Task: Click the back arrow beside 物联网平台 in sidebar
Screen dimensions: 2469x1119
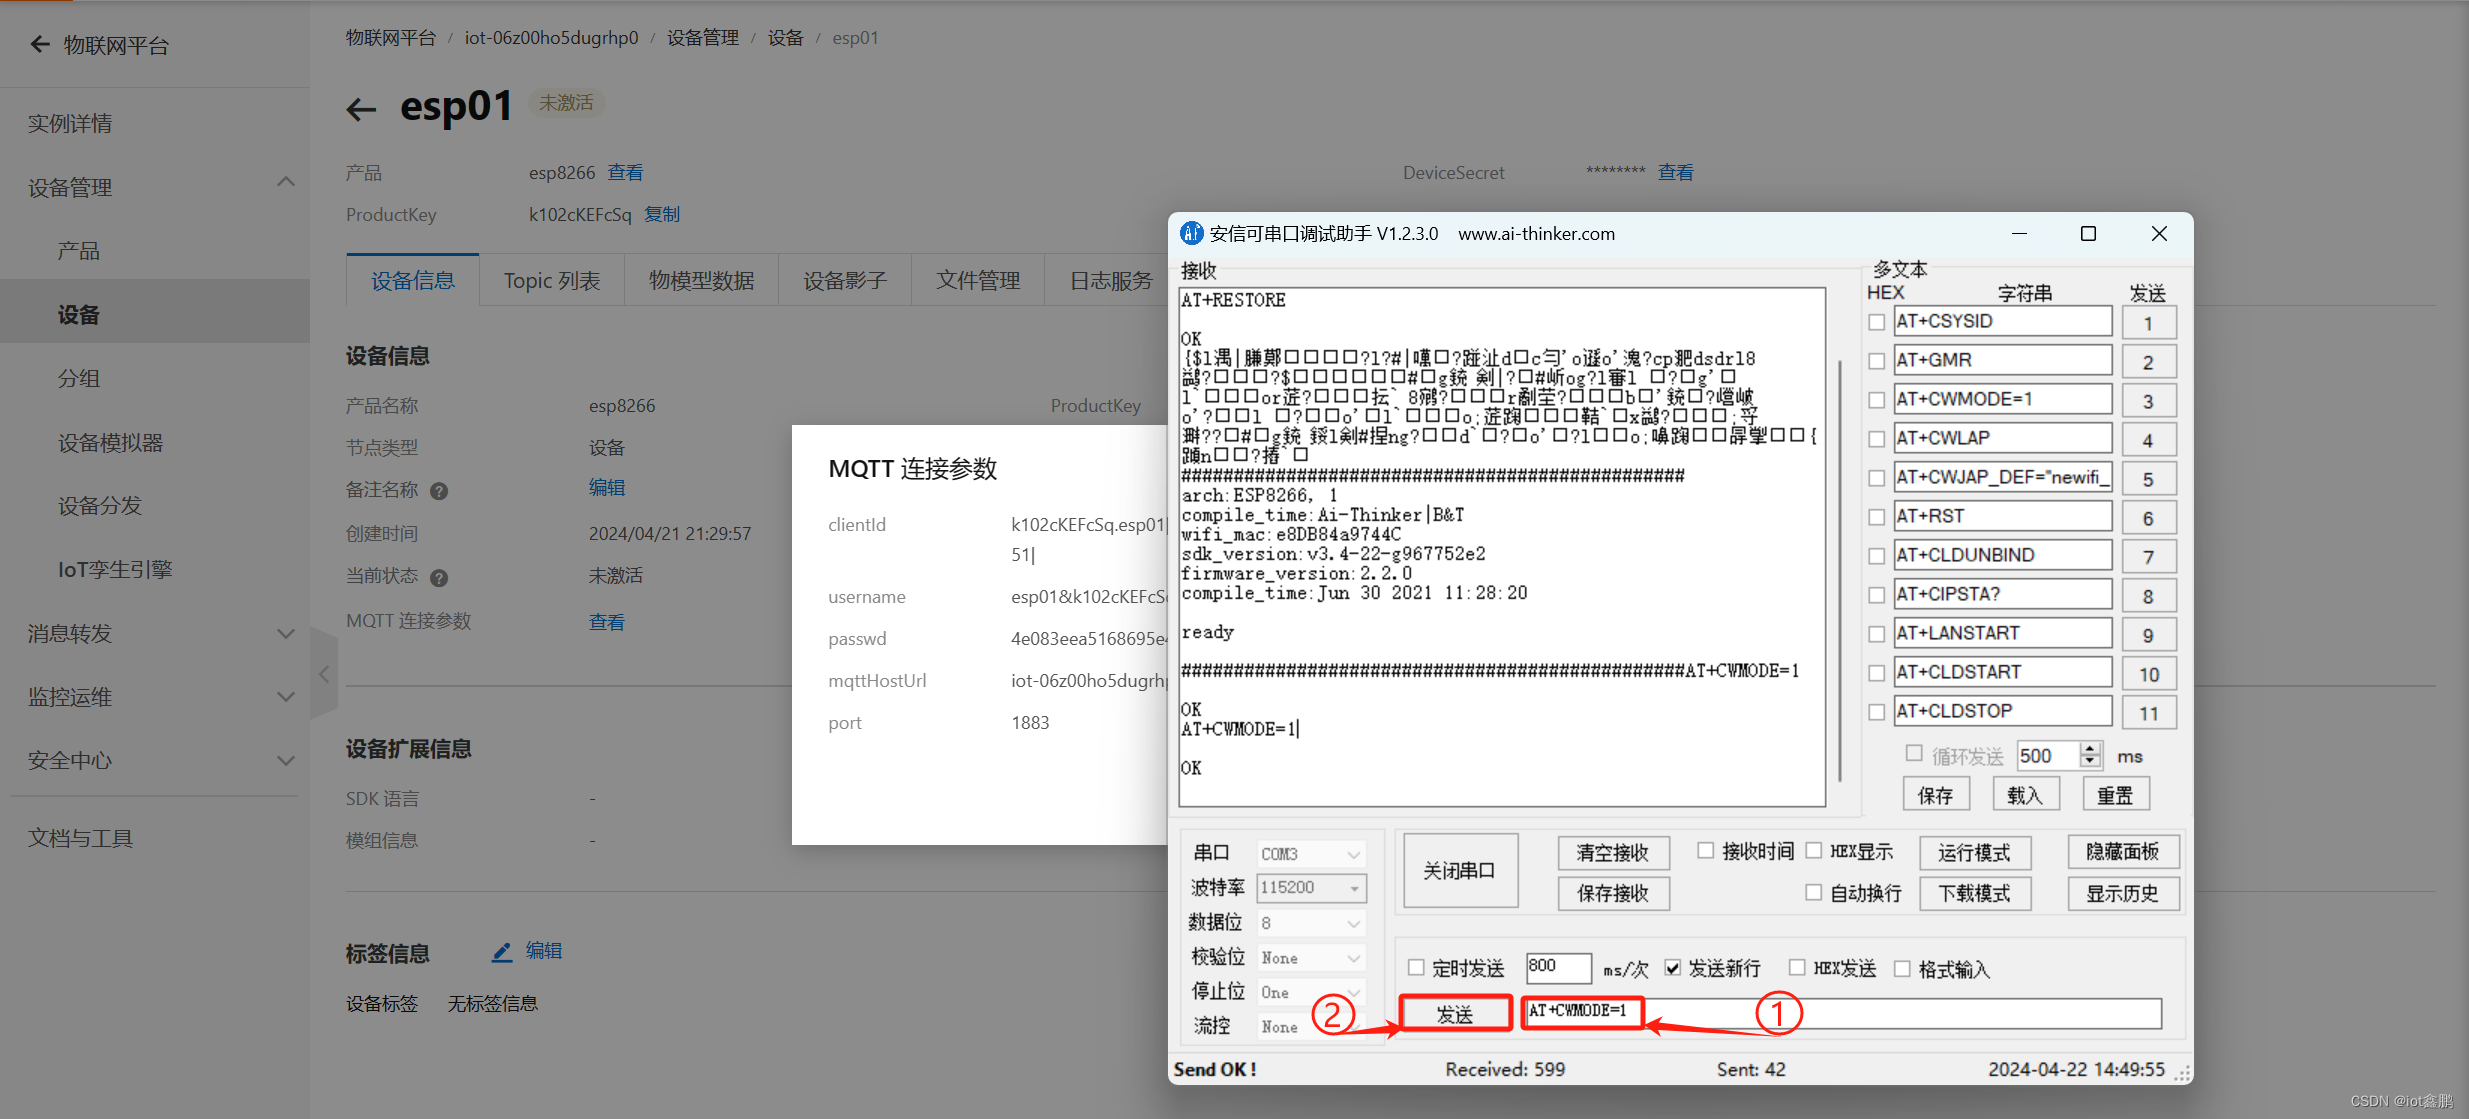Action: [40, 44]
